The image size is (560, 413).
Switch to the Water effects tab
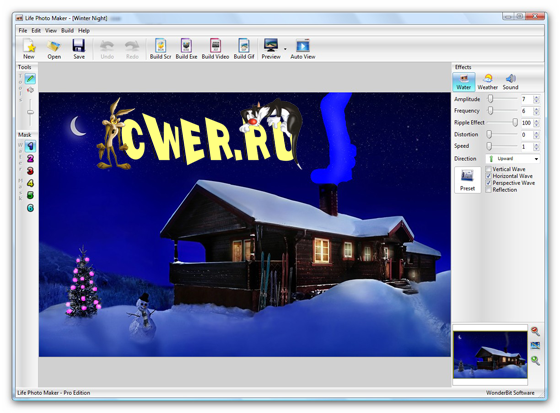[x=464, y=81]
